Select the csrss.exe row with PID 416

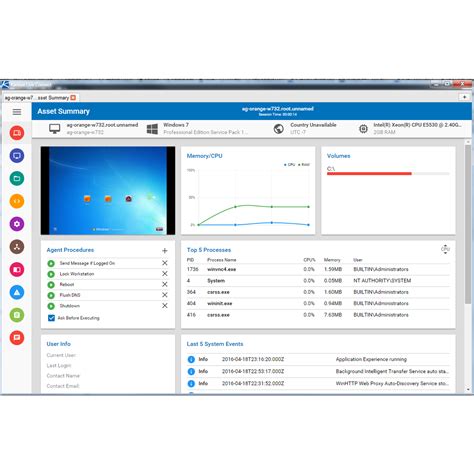click(x=318, y=315)
